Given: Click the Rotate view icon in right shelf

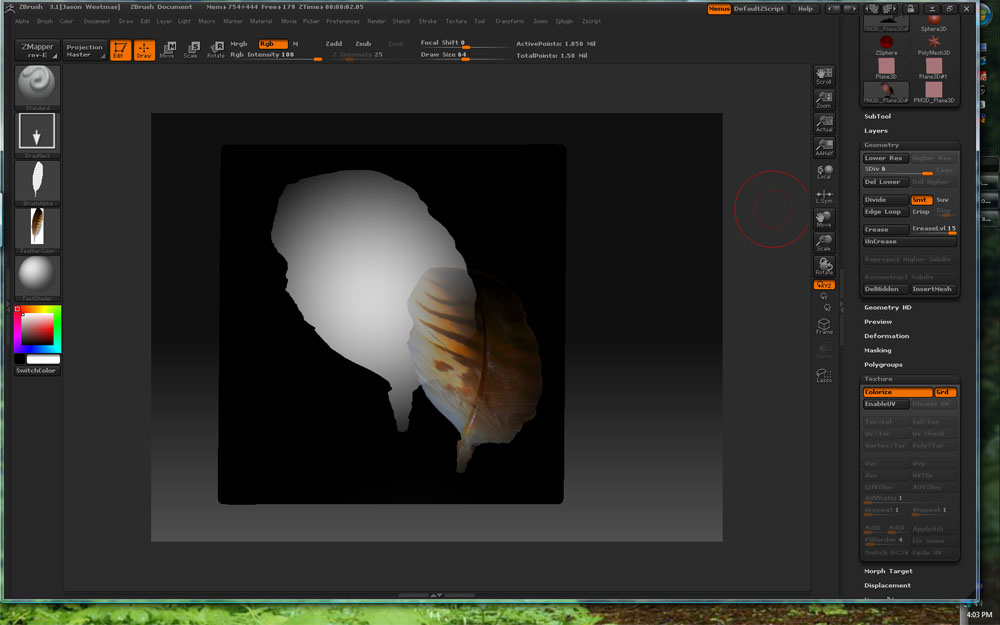Looking at the screenshot, I should click(x=824, y=266).
